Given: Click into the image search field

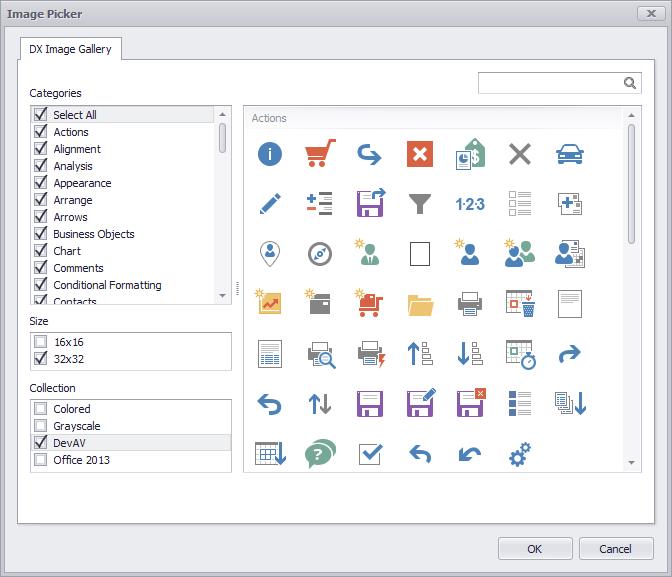Looking at the screenshot, I should (x=549, y=83).
